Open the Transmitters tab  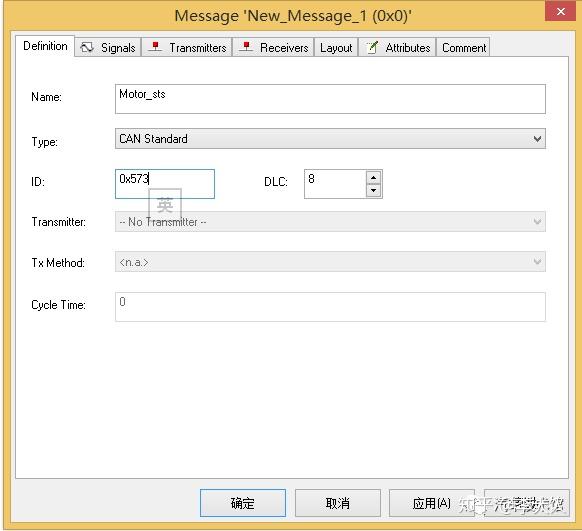tap(187, 47)
